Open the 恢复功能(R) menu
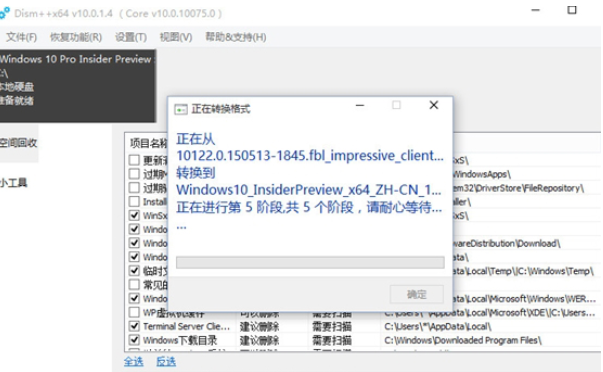Image resolution: width=603 pixels, height=372 pixels. tap(76, 37)
